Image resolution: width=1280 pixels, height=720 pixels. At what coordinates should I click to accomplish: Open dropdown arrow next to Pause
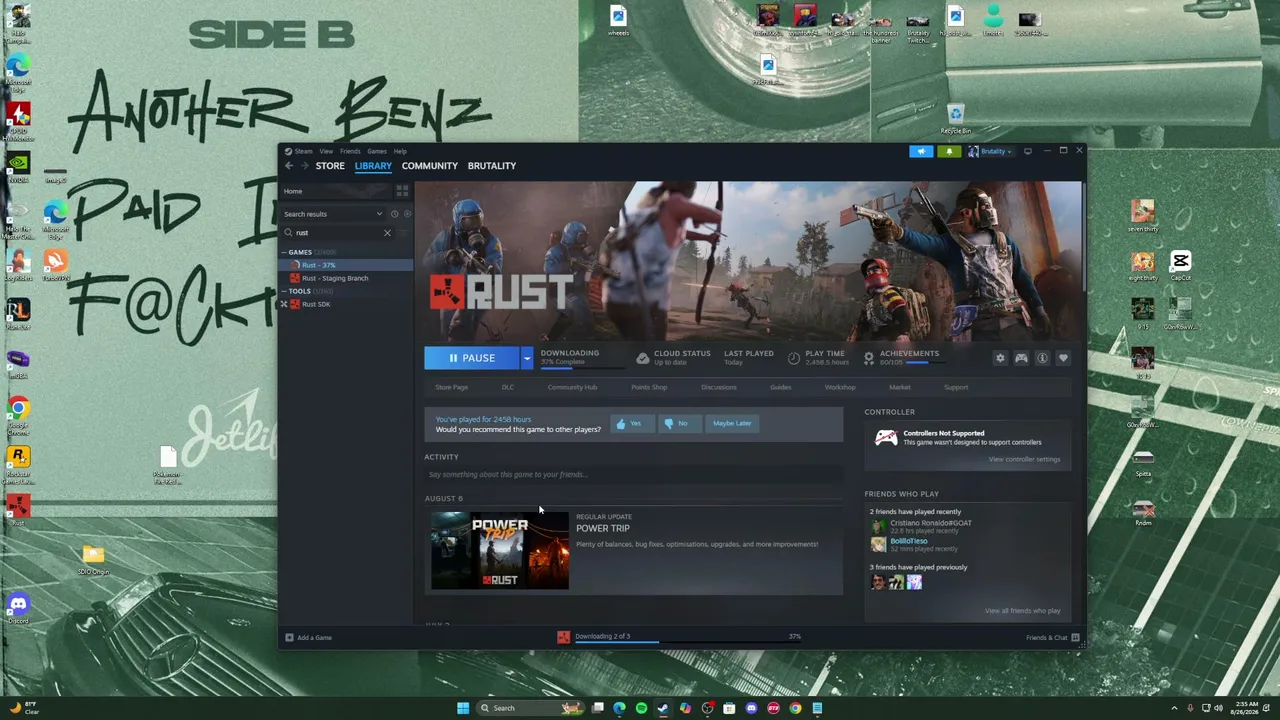[527, 358]
